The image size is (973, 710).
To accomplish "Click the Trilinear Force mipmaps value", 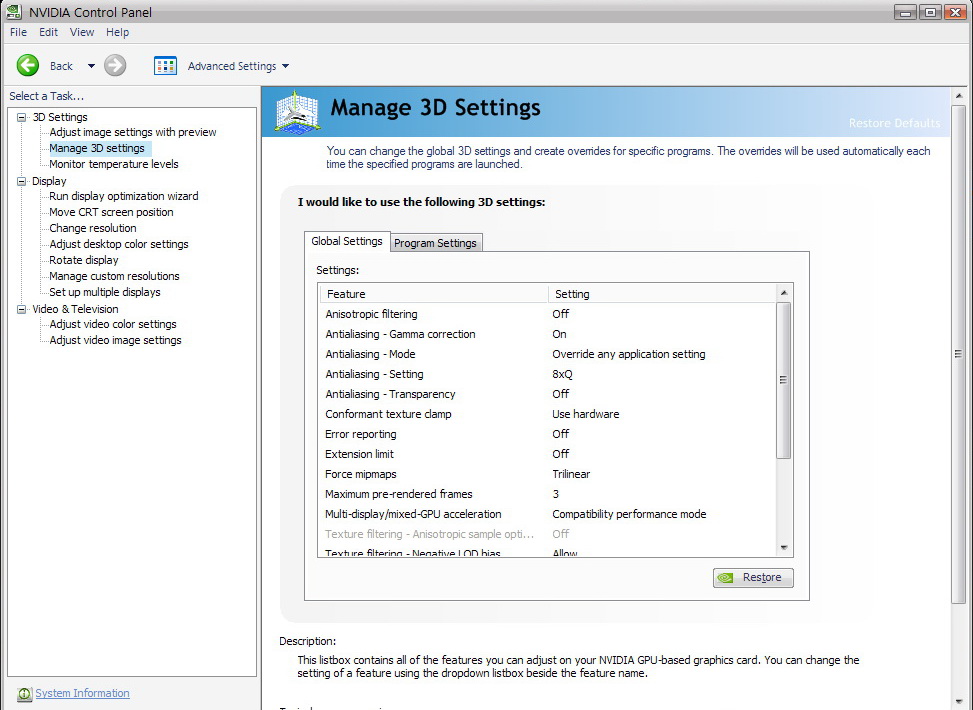I will pyautogui.click(x=571, y=474).
